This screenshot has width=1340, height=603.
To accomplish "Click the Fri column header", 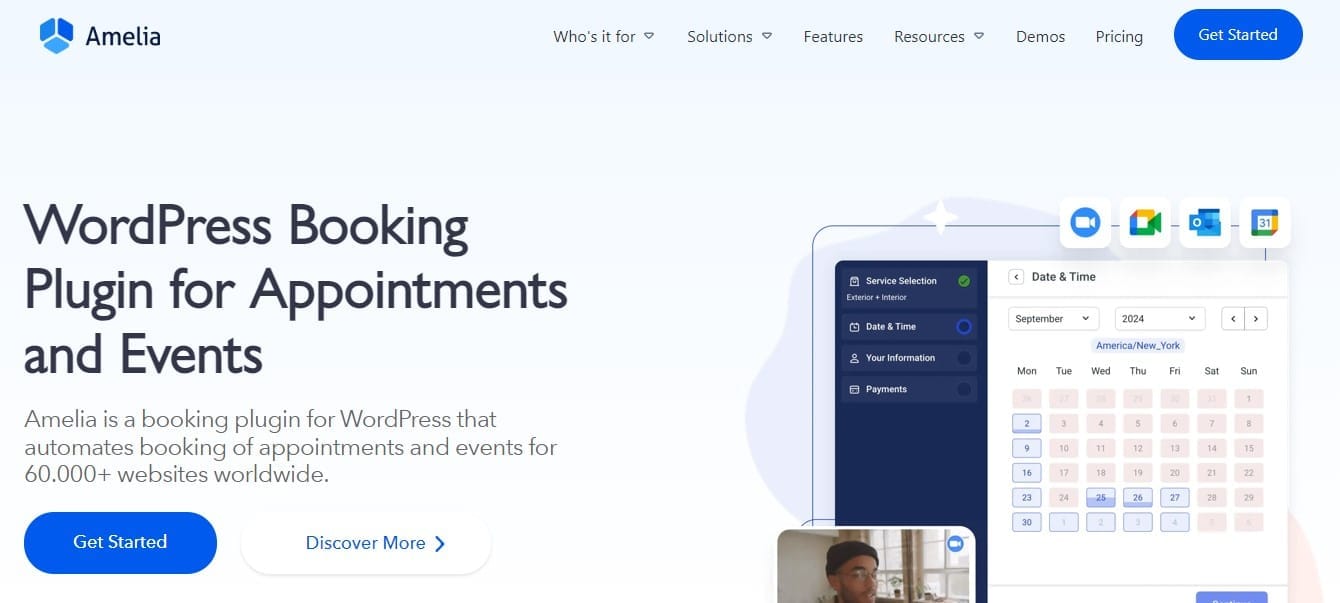I will (1175, 371).
